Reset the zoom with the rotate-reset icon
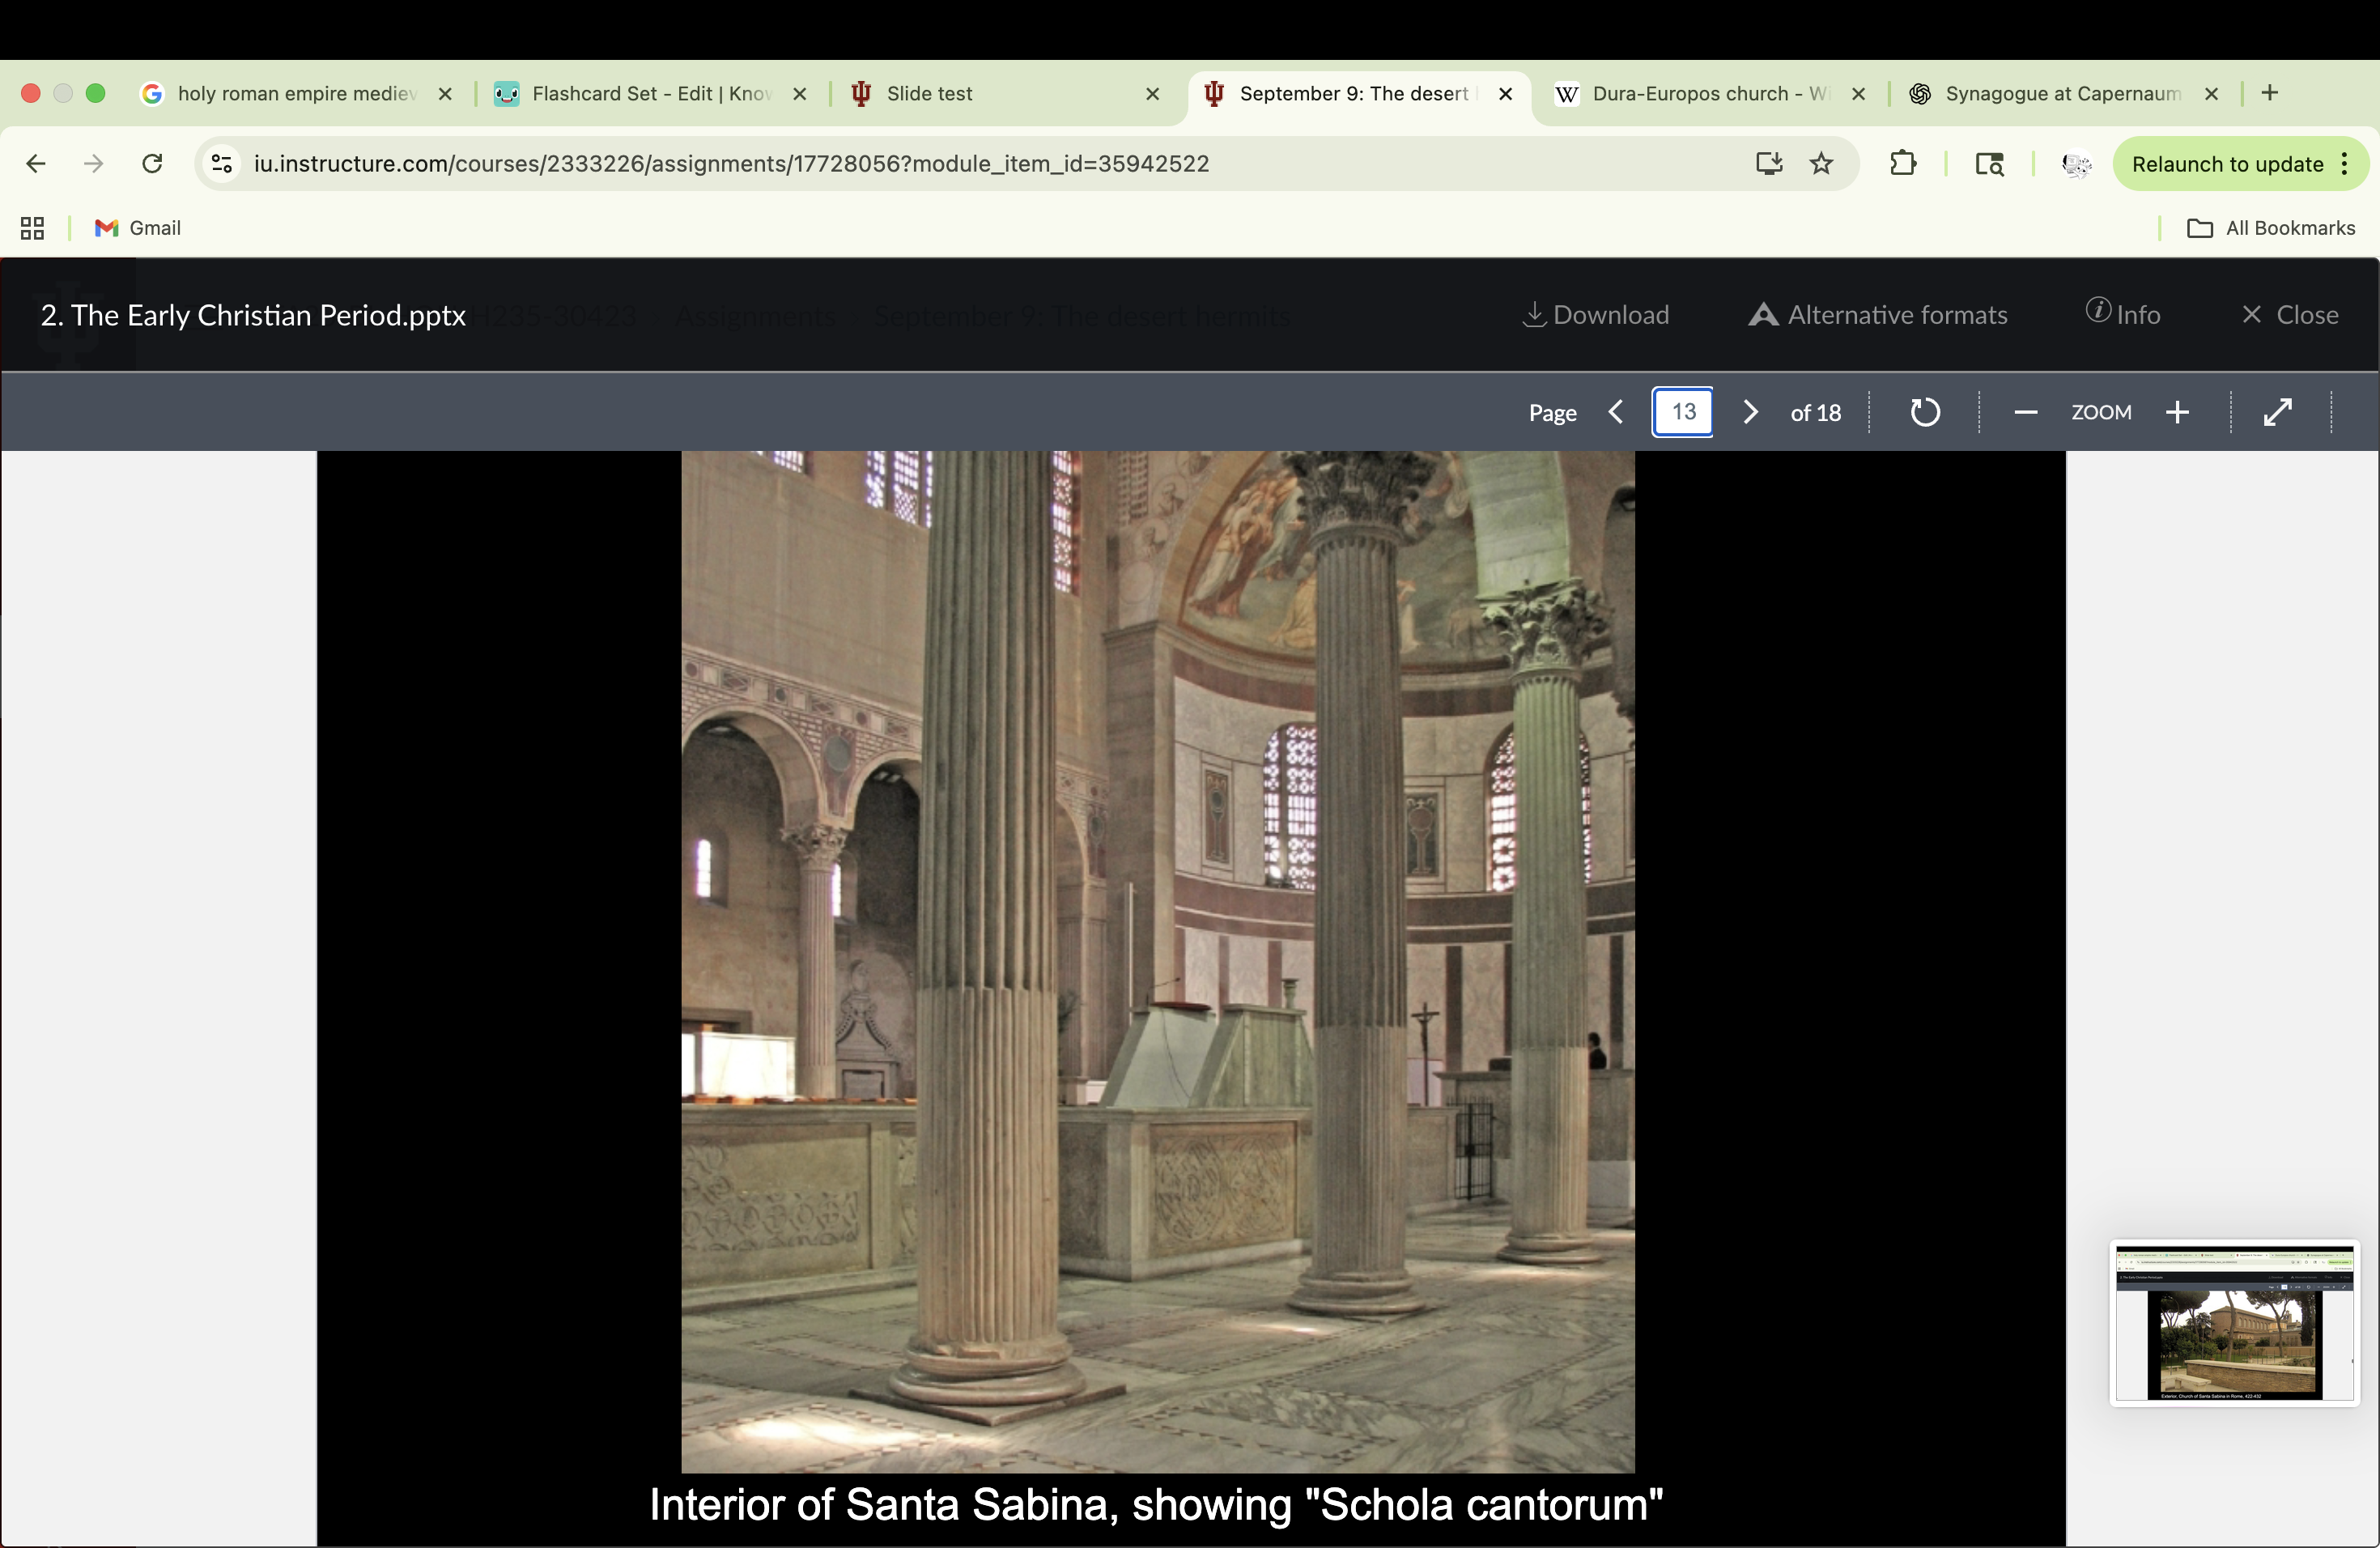The height and width of the screenshot is (1548, 2380). click(1924, 411)
